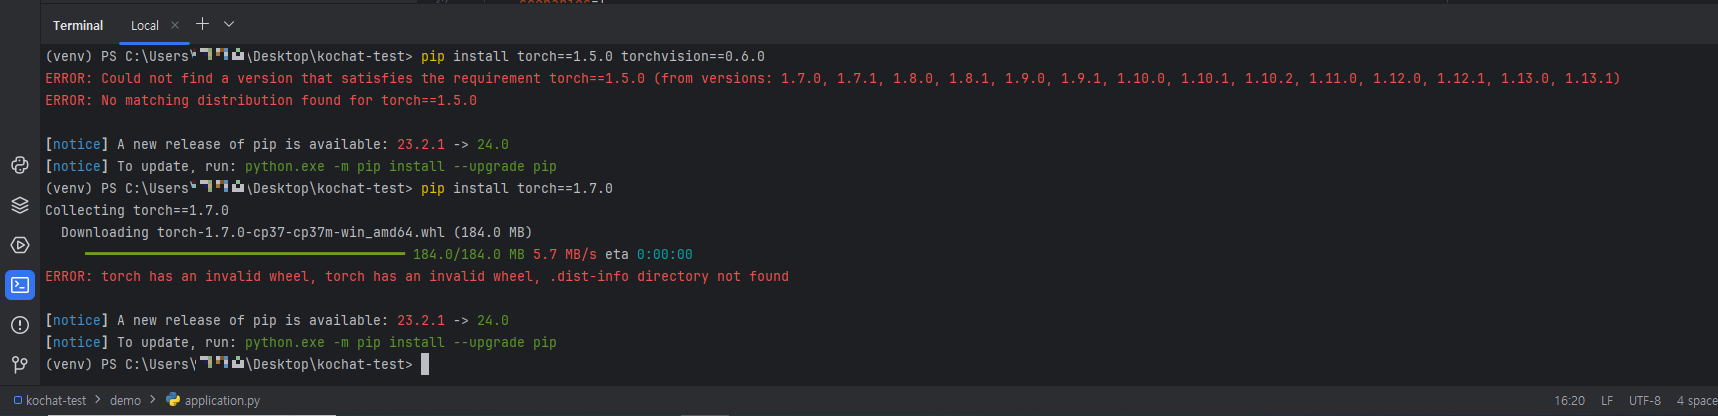Click the '5.7 MB/s' download speed

[x=565, y=254]
